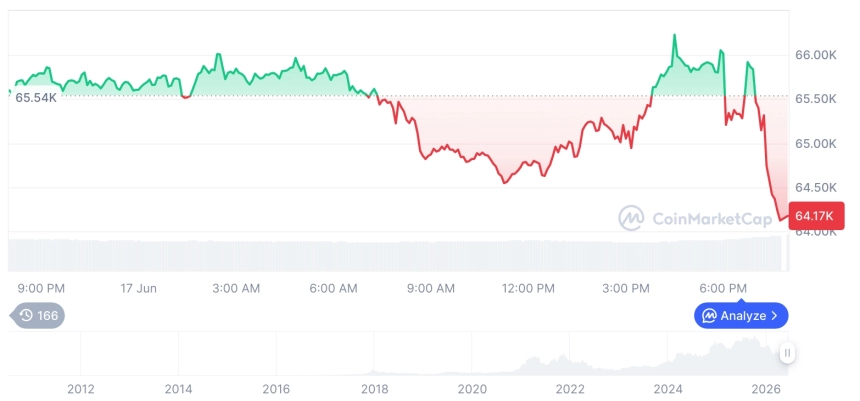
Task: Click the 12:00 PM time axis label
Action: click(528, 288)
